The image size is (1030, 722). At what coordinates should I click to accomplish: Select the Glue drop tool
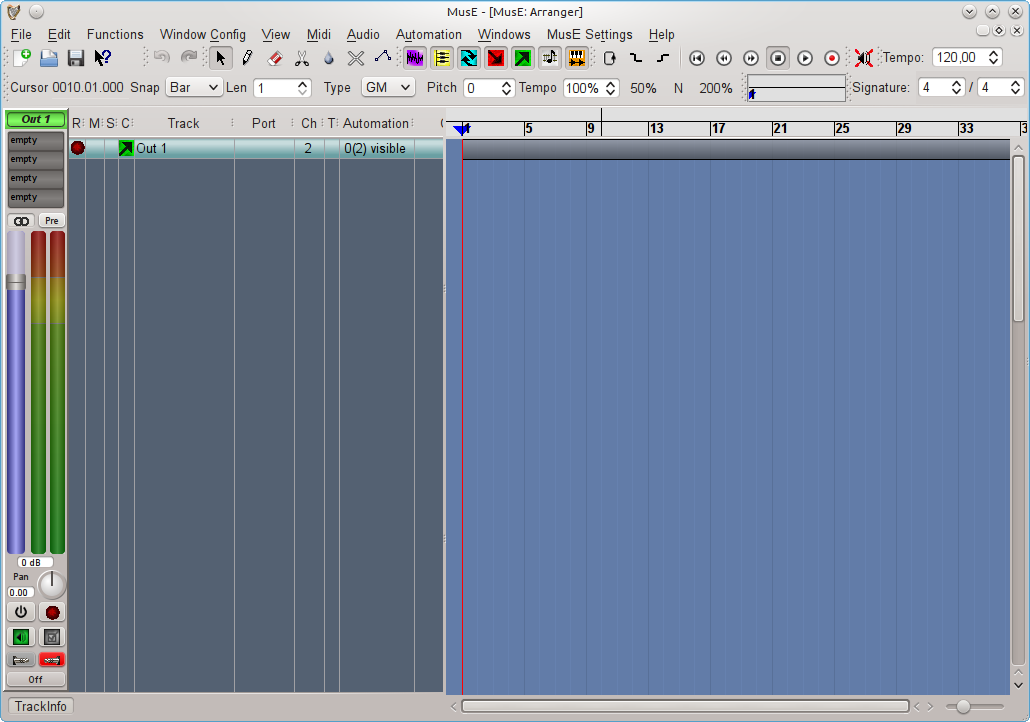tap(329, 58)
